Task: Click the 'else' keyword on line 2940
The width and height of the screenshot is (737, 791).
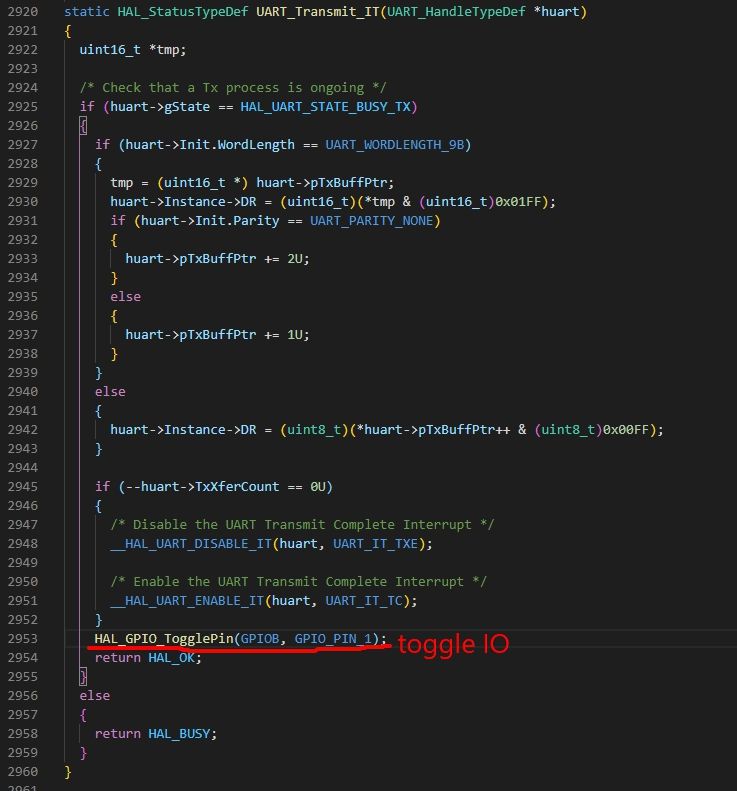Action: coord(110,392)
